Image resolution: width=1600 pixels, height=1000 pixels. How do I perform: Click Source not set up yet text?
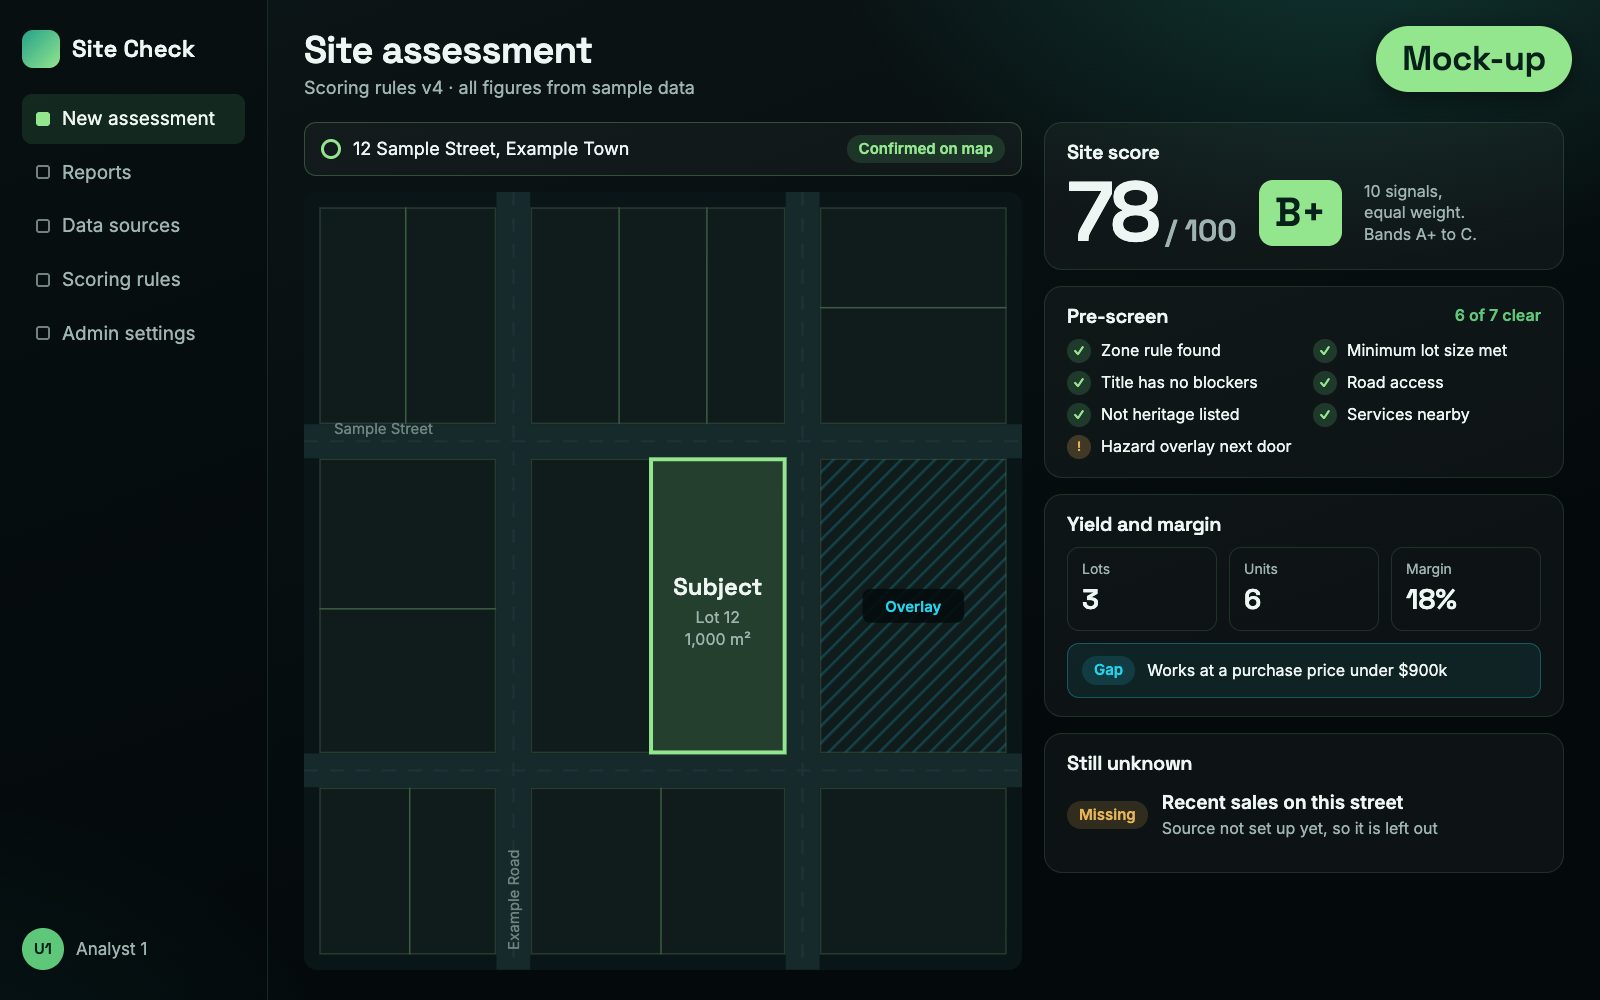tap(1300, 829)
